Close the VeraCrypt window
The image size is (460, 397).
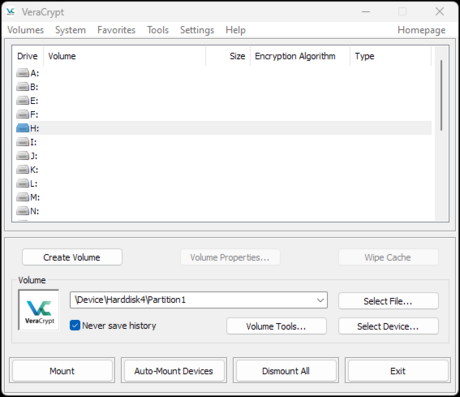tap(440, 12)
